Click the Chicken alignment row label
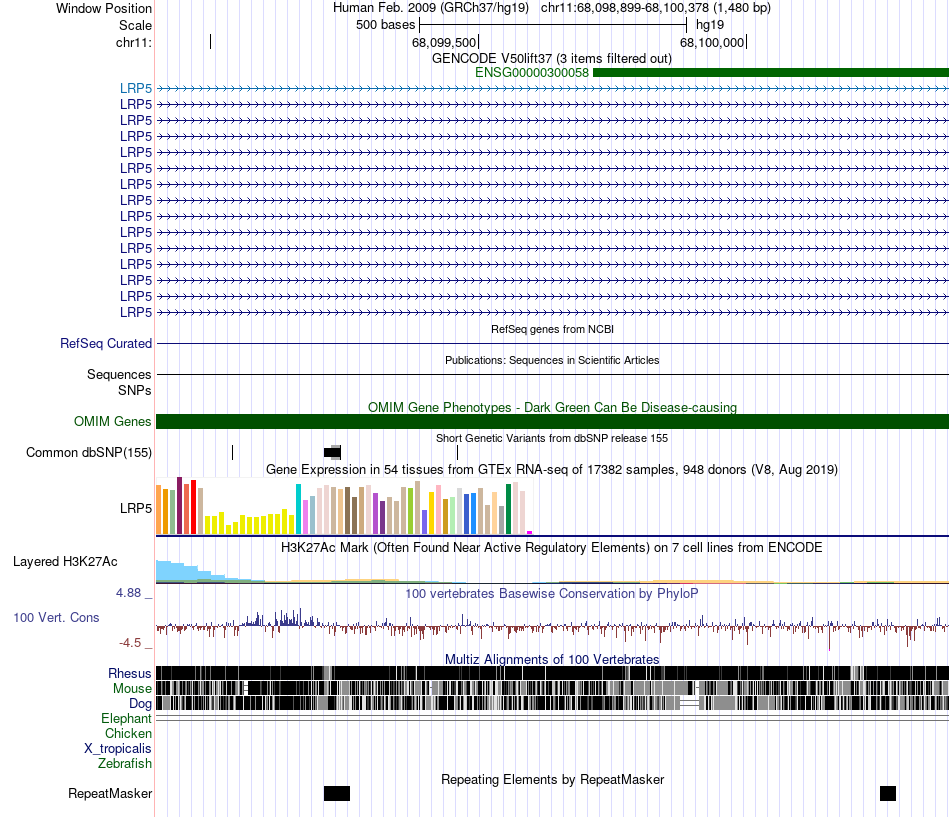950x817 pixels. click(128, 733)
